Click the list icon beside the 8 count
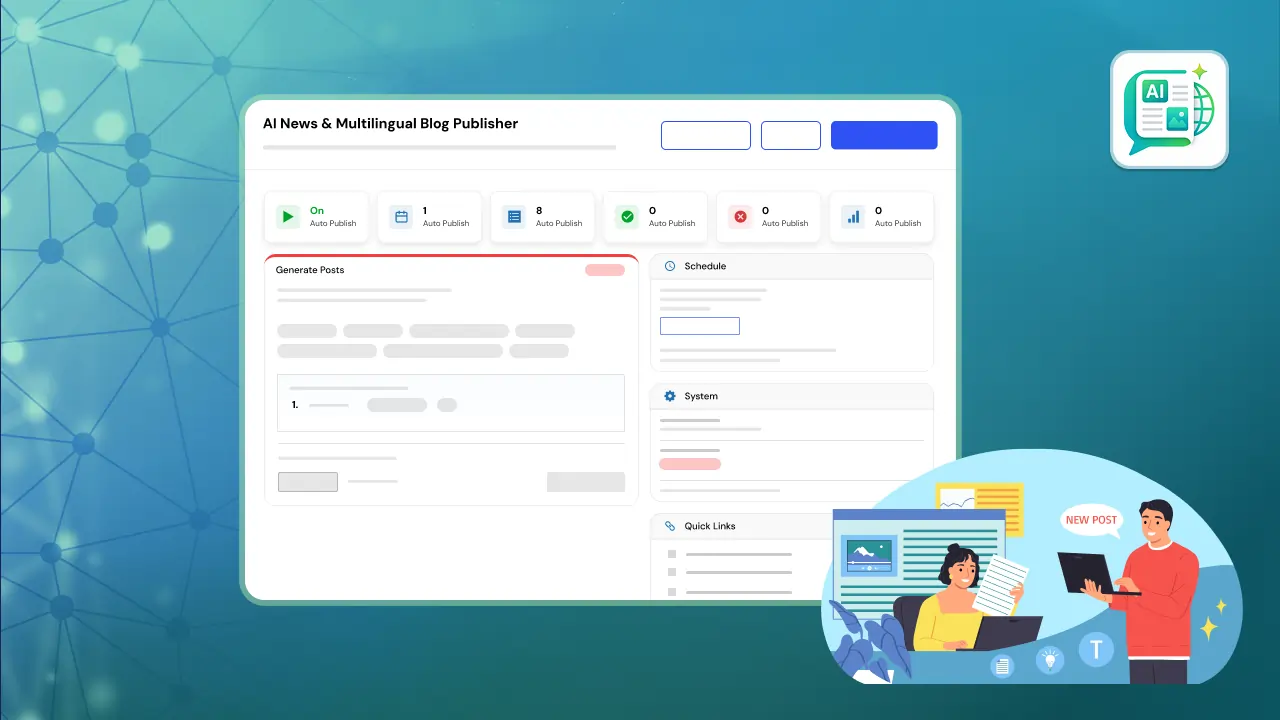This screenshot has width=1280, height=720. 514,216
